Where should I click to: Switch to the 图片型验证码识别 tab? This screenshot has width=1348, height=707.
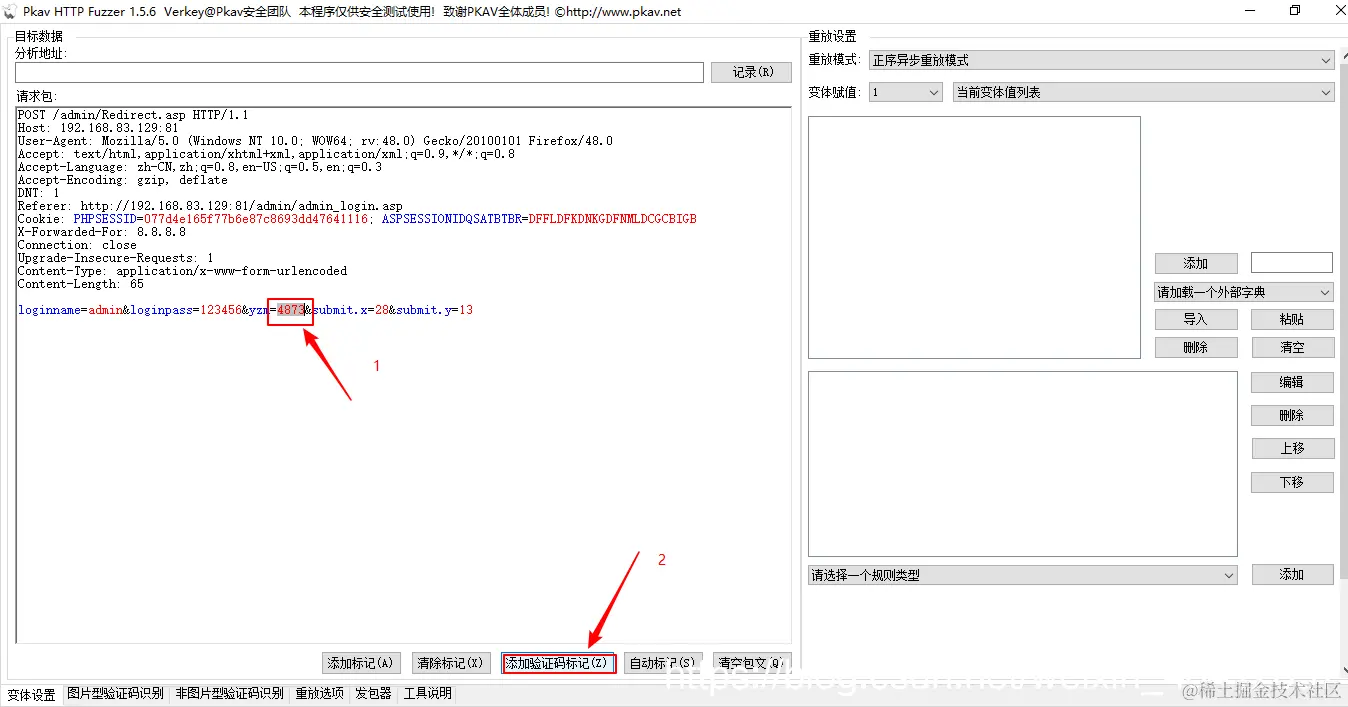[x=115, y=693]
